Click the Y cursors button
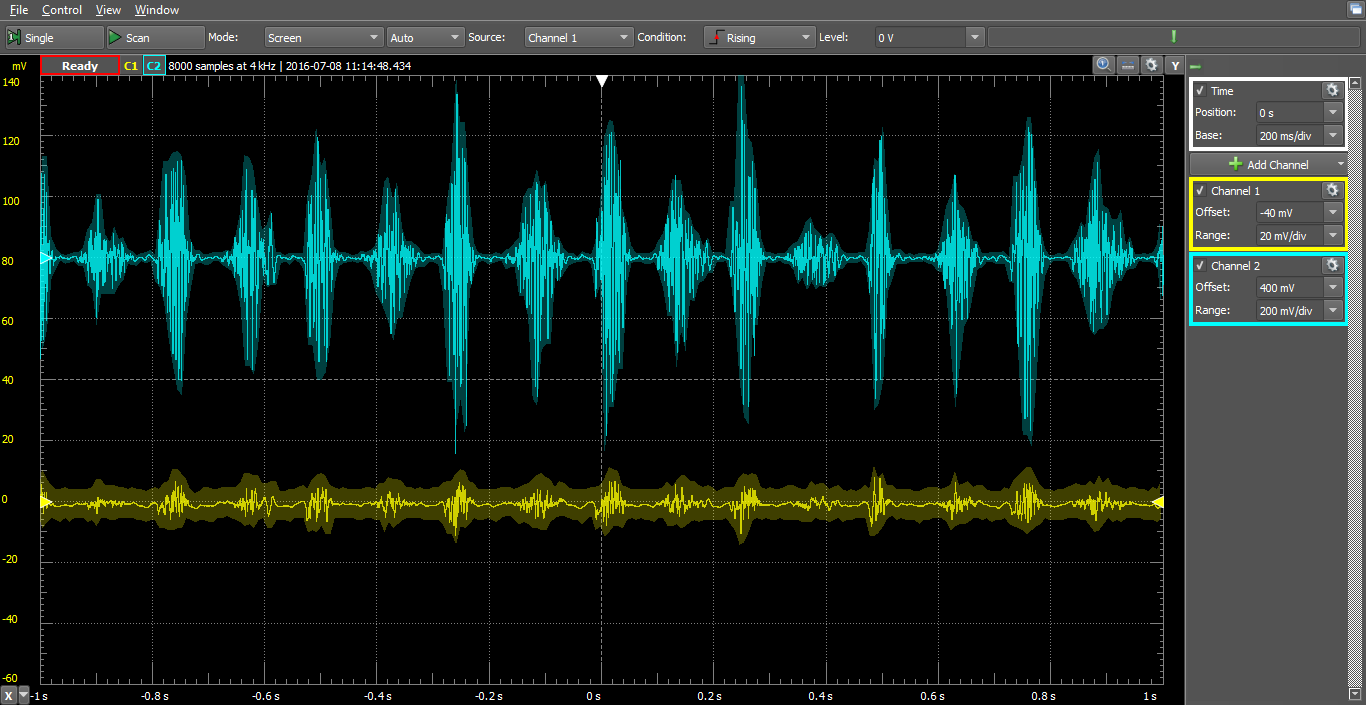The image size is (1368, 708). 1175,66
